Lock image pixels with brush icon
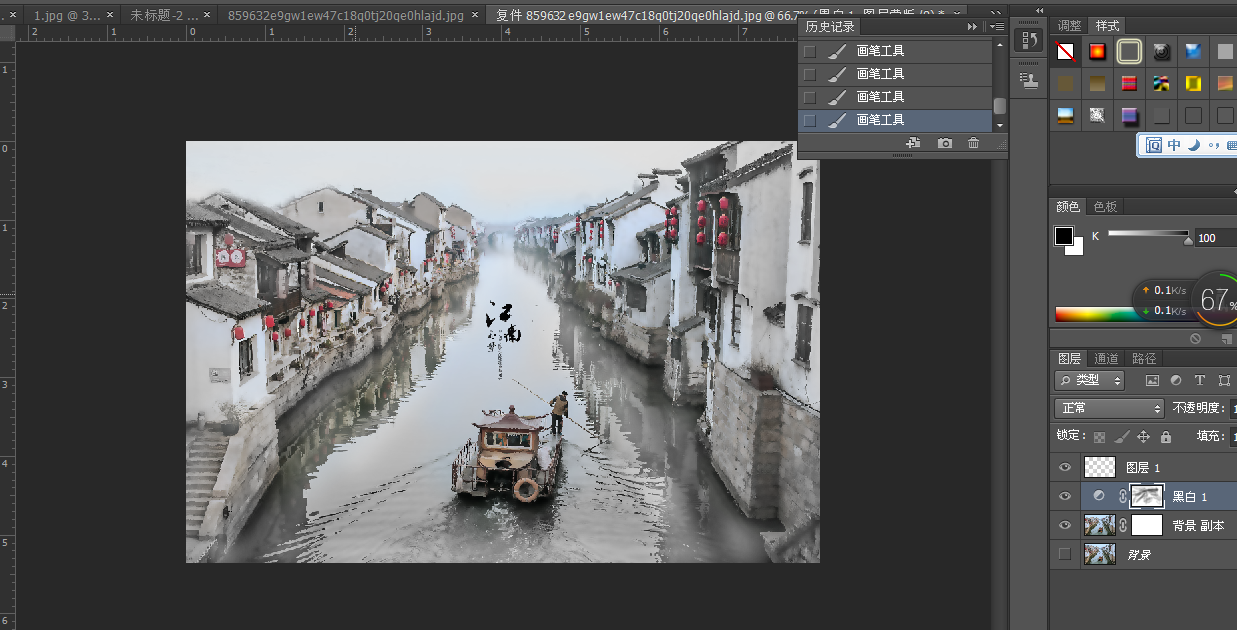1237x630 pixels. click(x=1122, y=437)
